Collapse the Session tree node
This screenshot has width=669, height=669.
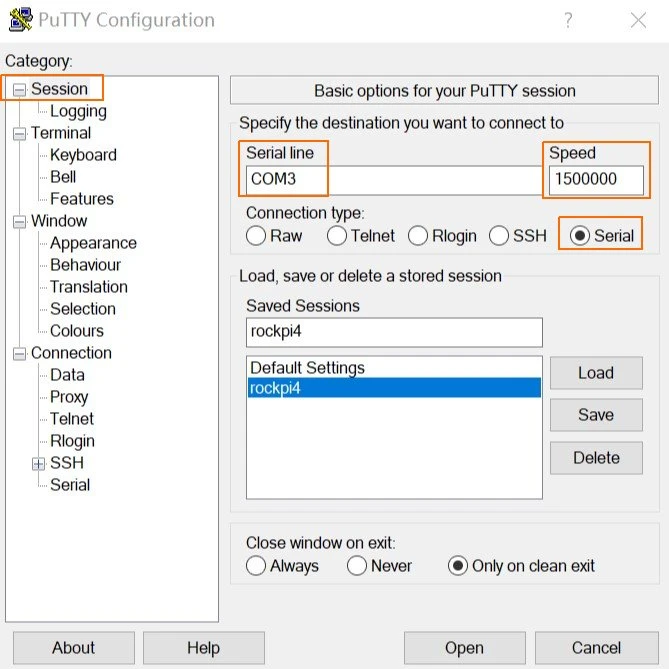coord(19,90)
